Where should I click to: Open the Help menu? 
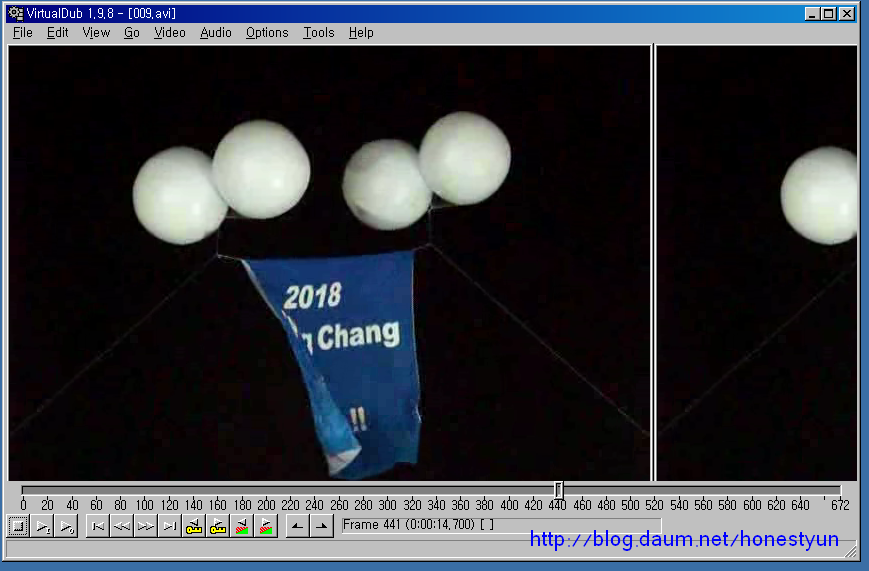click(361, 33)
